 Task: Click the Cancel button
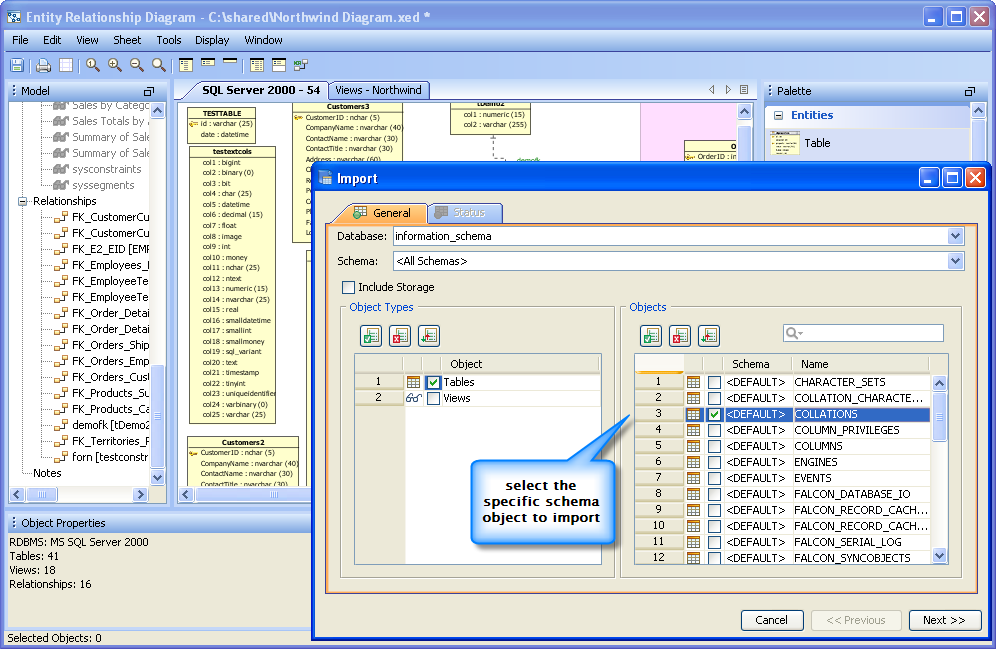pos(772,620)
